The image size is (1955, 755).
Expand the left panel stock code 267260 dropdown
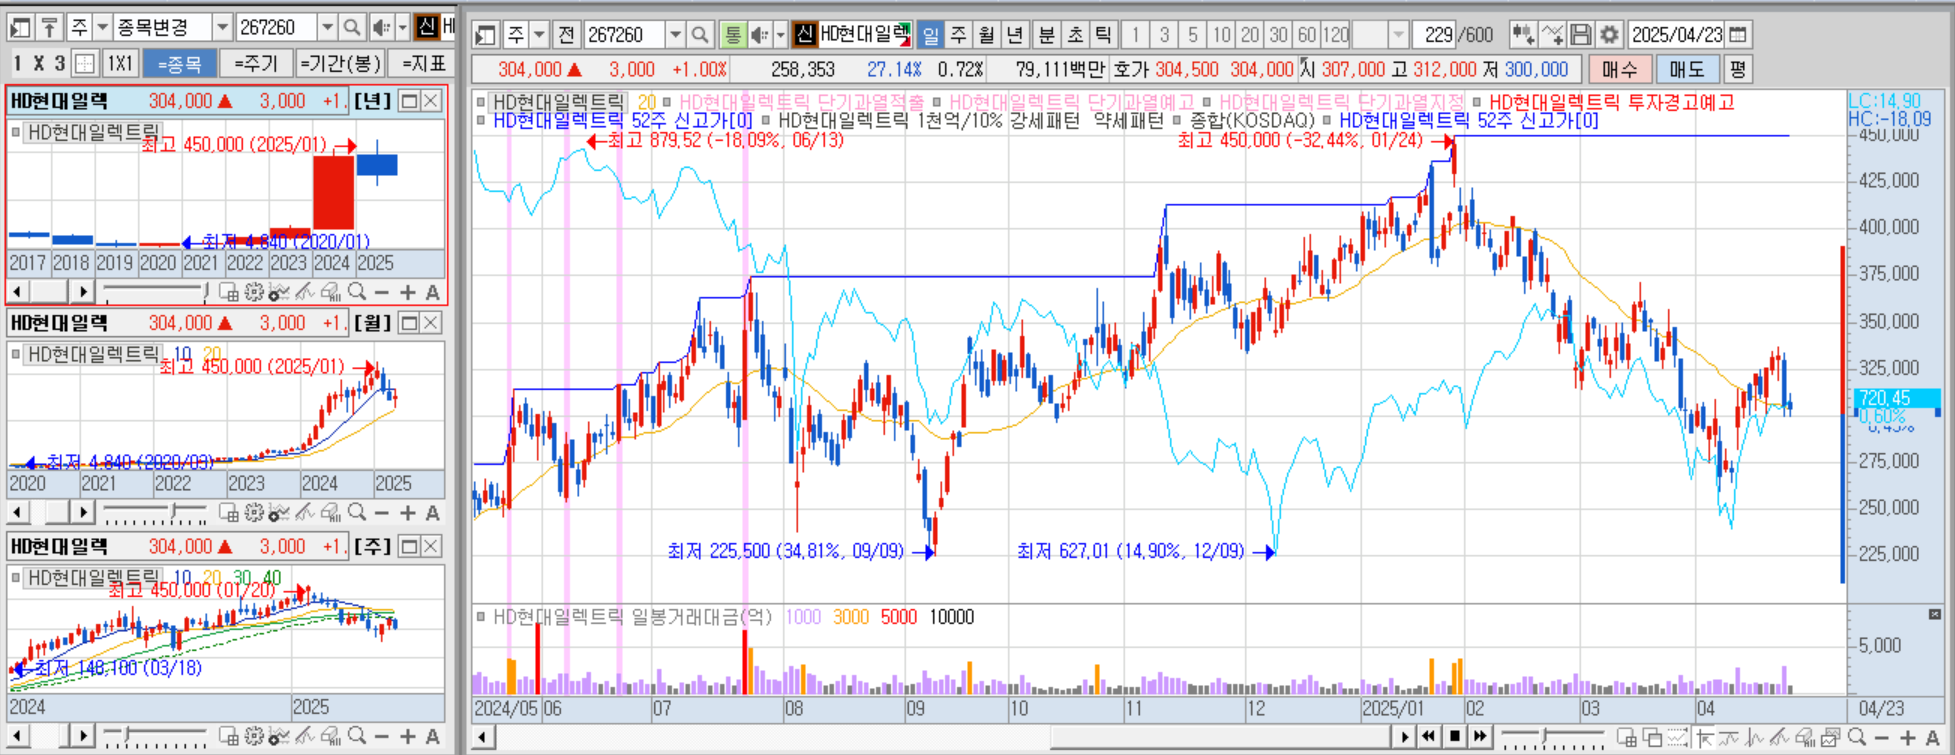(327, 27)
